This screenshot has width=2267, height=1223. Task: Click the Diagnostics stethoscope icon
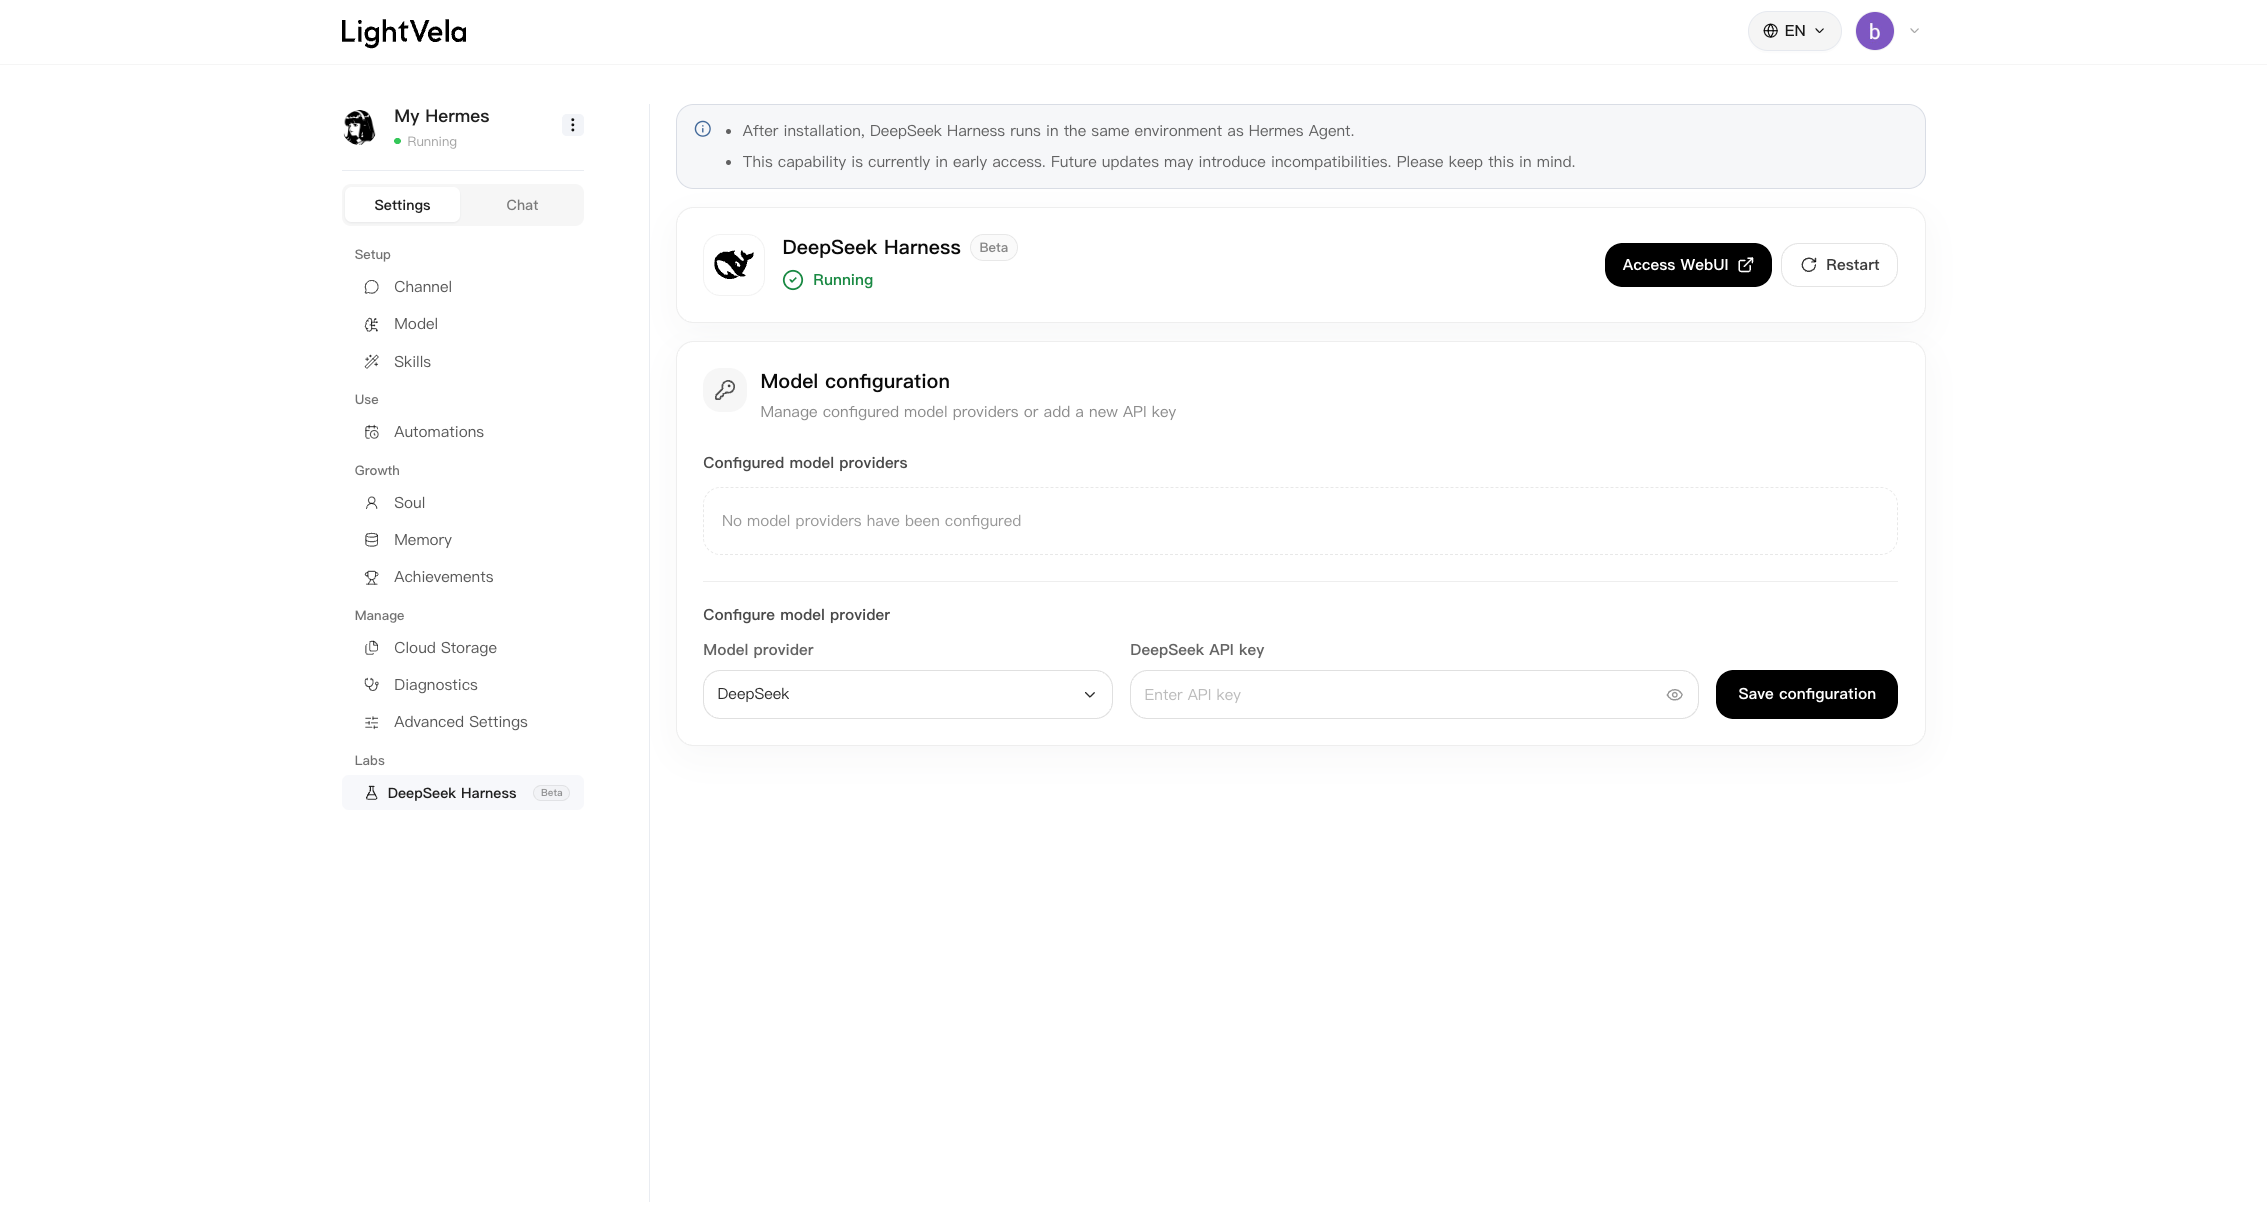pos(371,685)
